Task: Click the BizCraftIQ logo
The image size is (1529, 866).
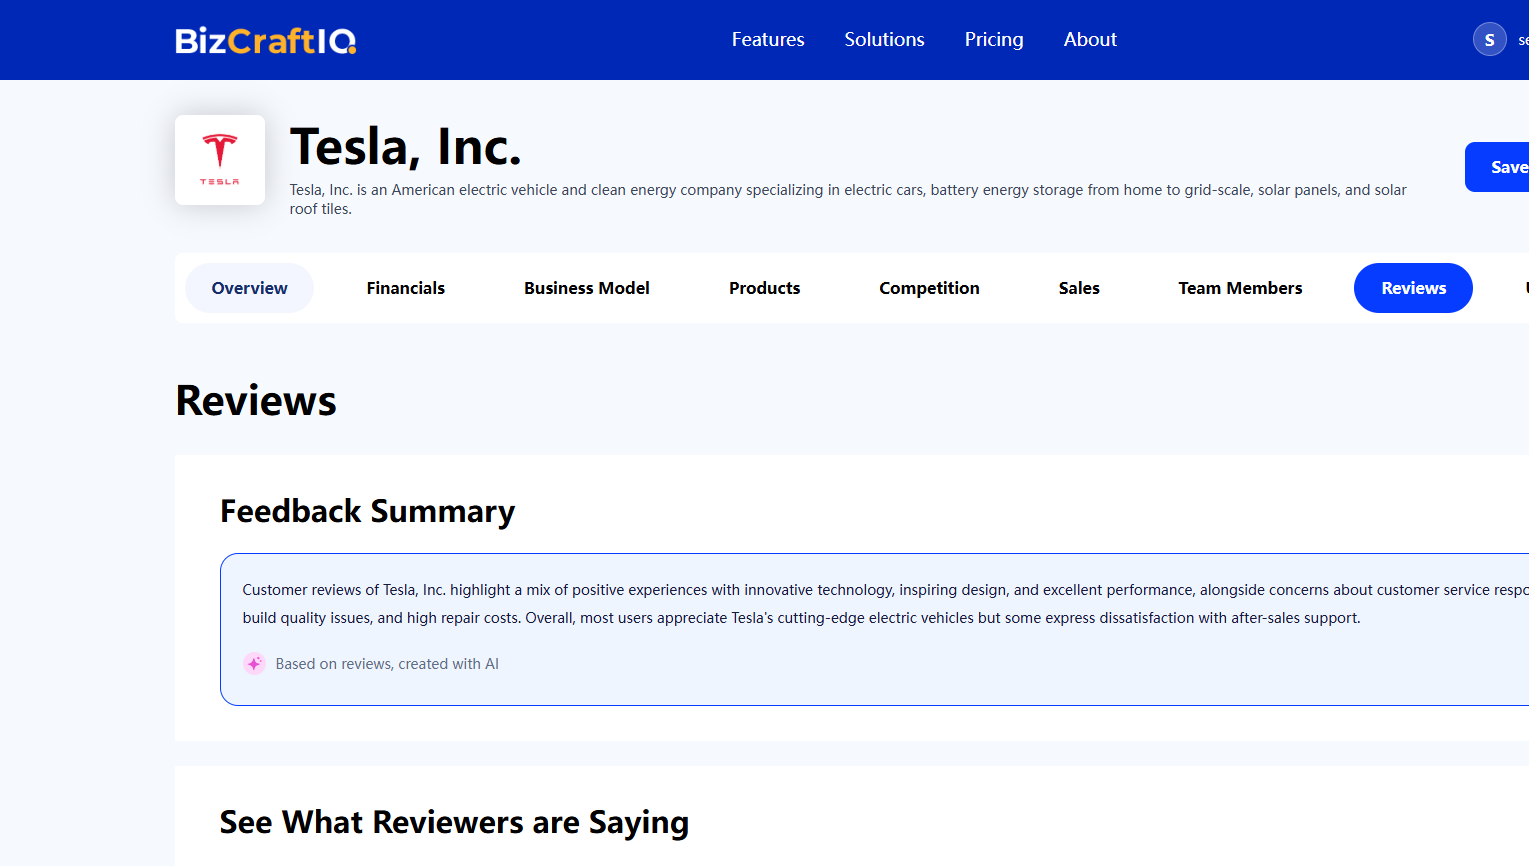Action: (x=265, y=40)
